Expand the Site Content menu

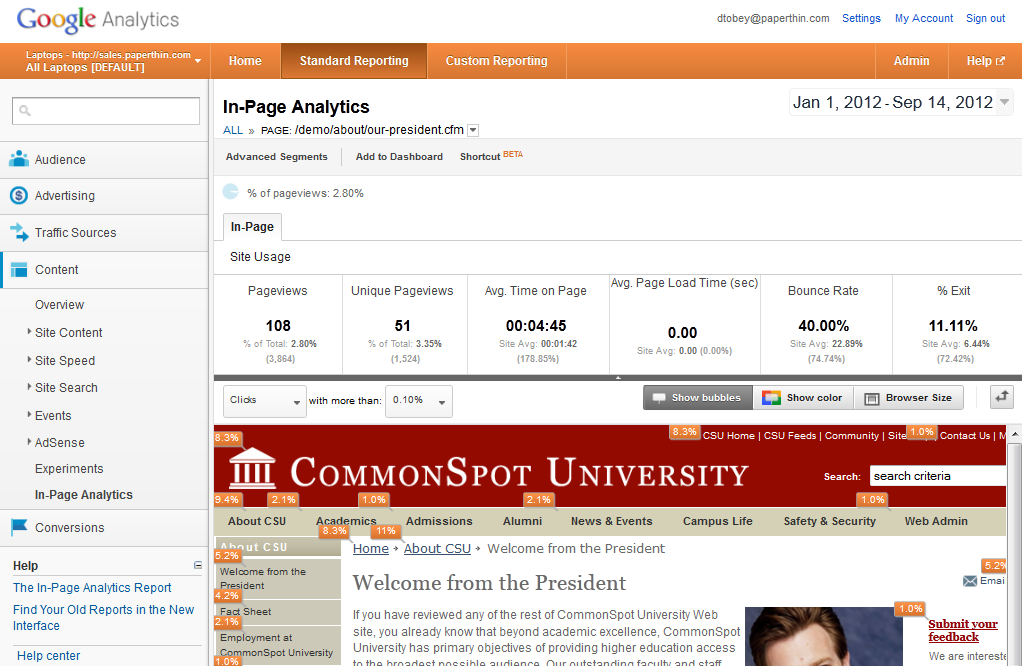point(68,332)
